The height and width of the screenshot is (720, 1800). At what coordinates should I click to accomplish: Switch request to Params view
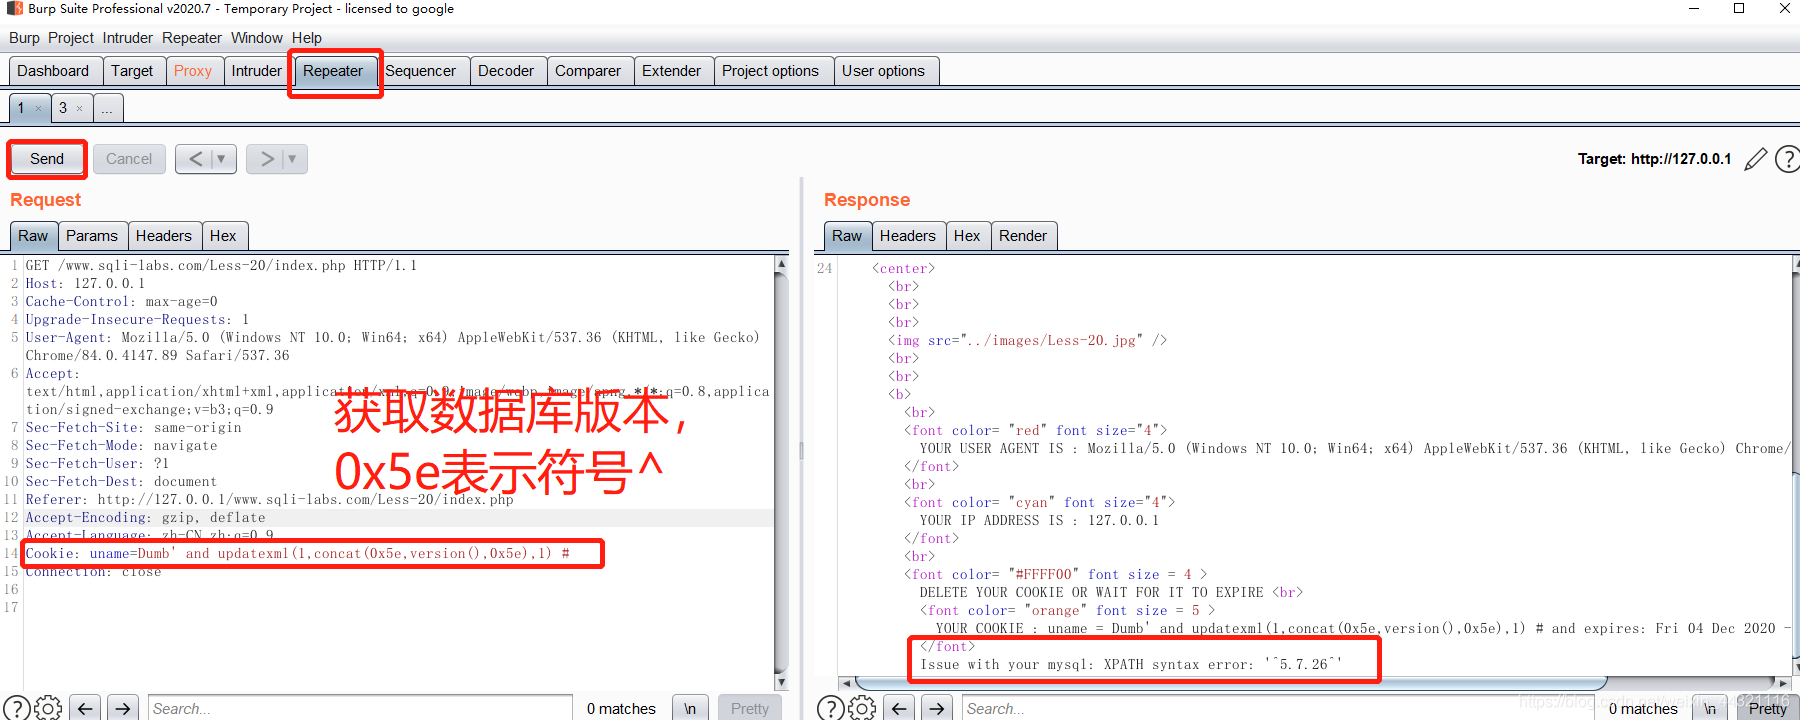click(92, 236)
